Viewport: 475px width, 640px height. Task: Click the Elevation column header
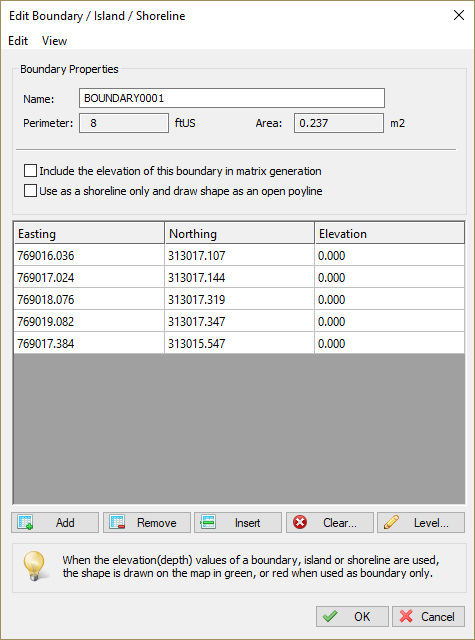[390, 233]
